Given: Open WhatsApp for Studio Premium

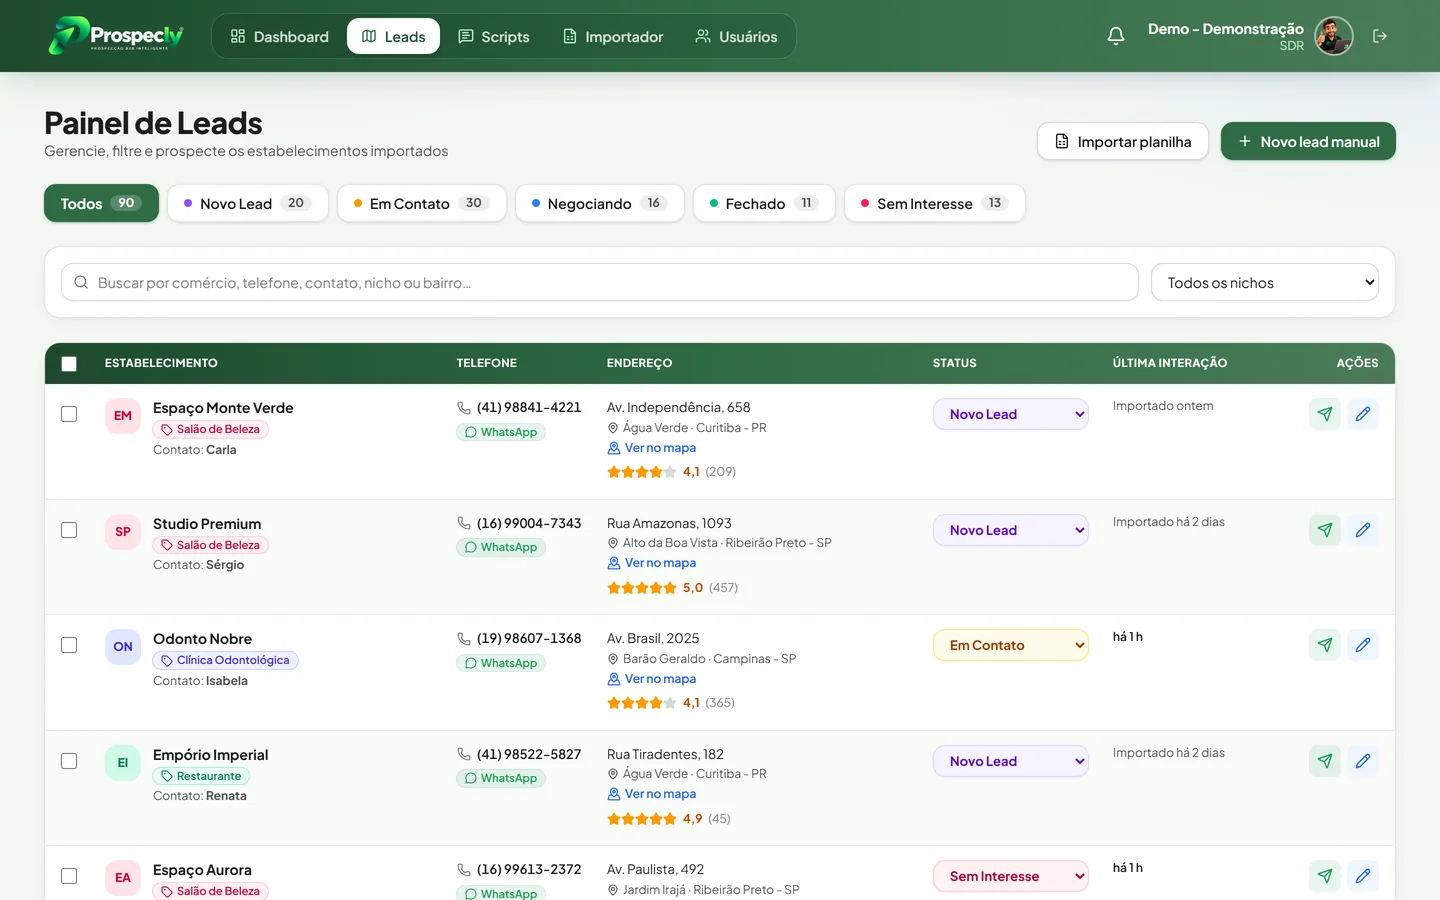Looking at the screenshot, I should point(501,547).
